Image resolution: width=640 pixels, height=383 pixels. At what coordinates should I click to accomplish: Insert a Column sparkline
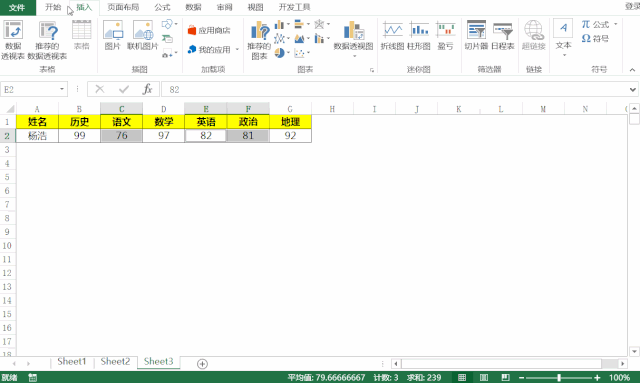(419, 35)
